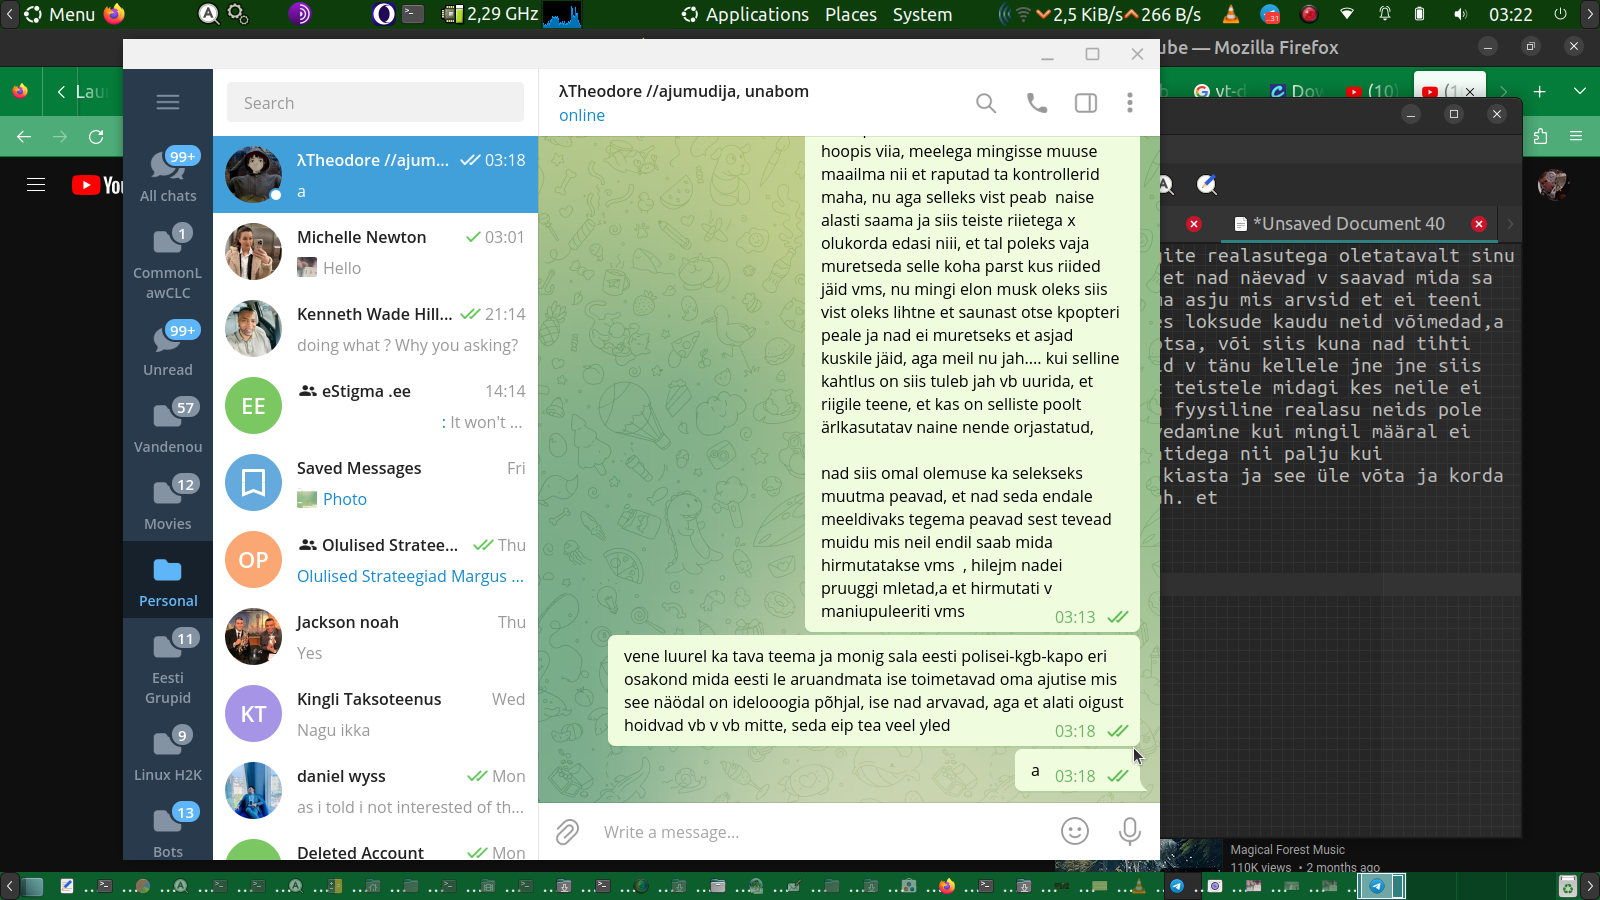Open daniel wyss chat

point(375,791)
